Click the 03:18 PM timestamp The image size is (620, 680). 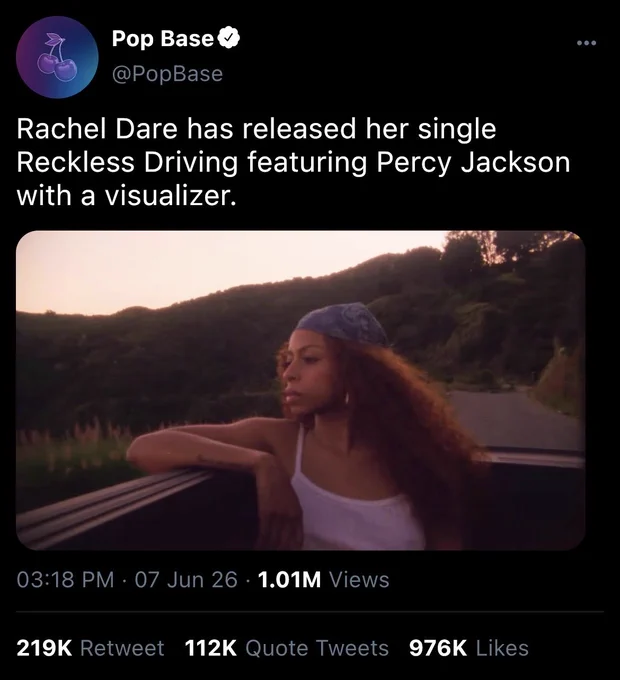pyautogui.click(x=65, y=580)
